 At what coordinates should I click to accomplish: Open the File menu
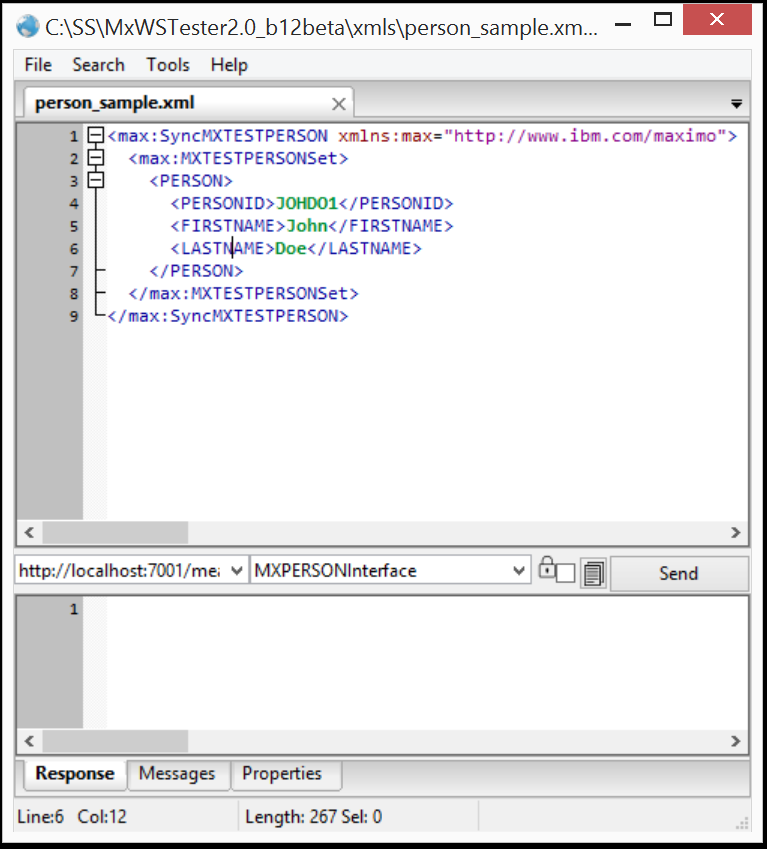pos(38,65)
